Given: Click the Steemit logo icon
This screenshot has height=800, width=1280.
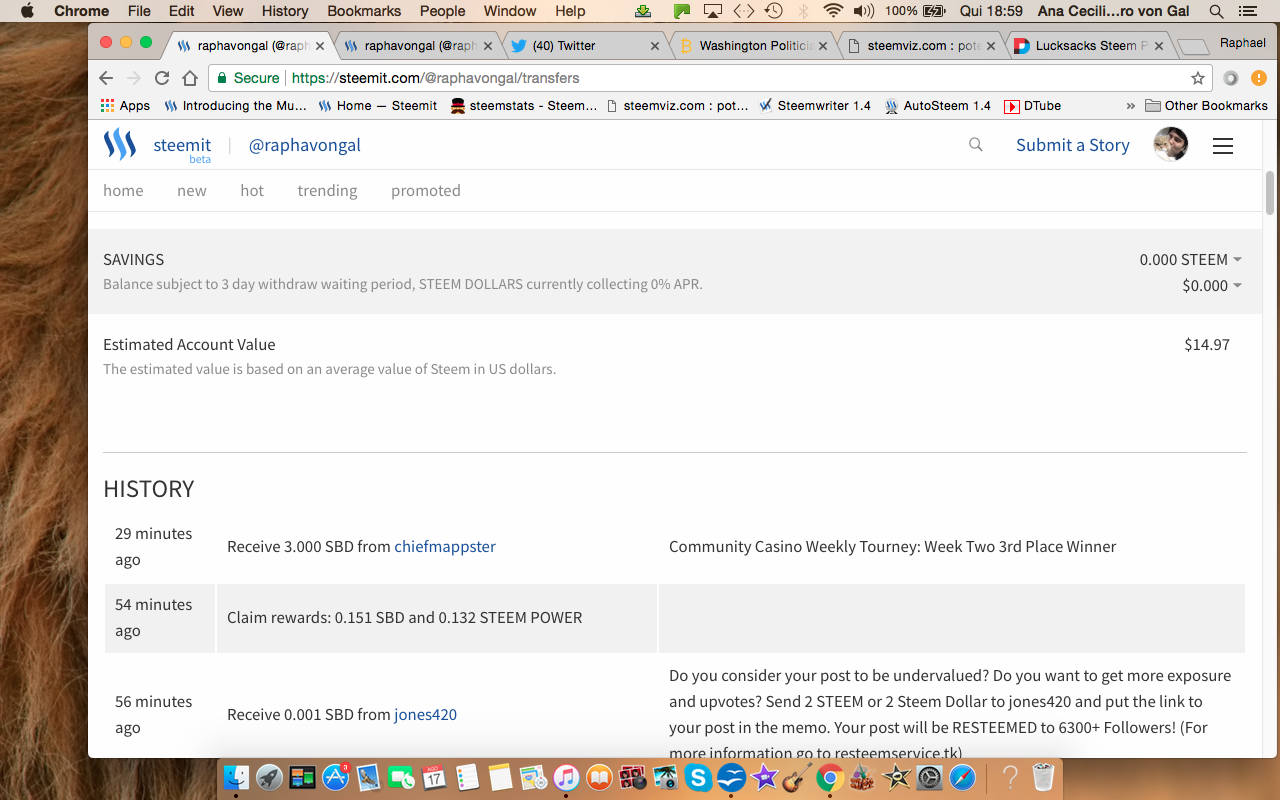Looking at the screenshot, I should (x=120, y=145).
